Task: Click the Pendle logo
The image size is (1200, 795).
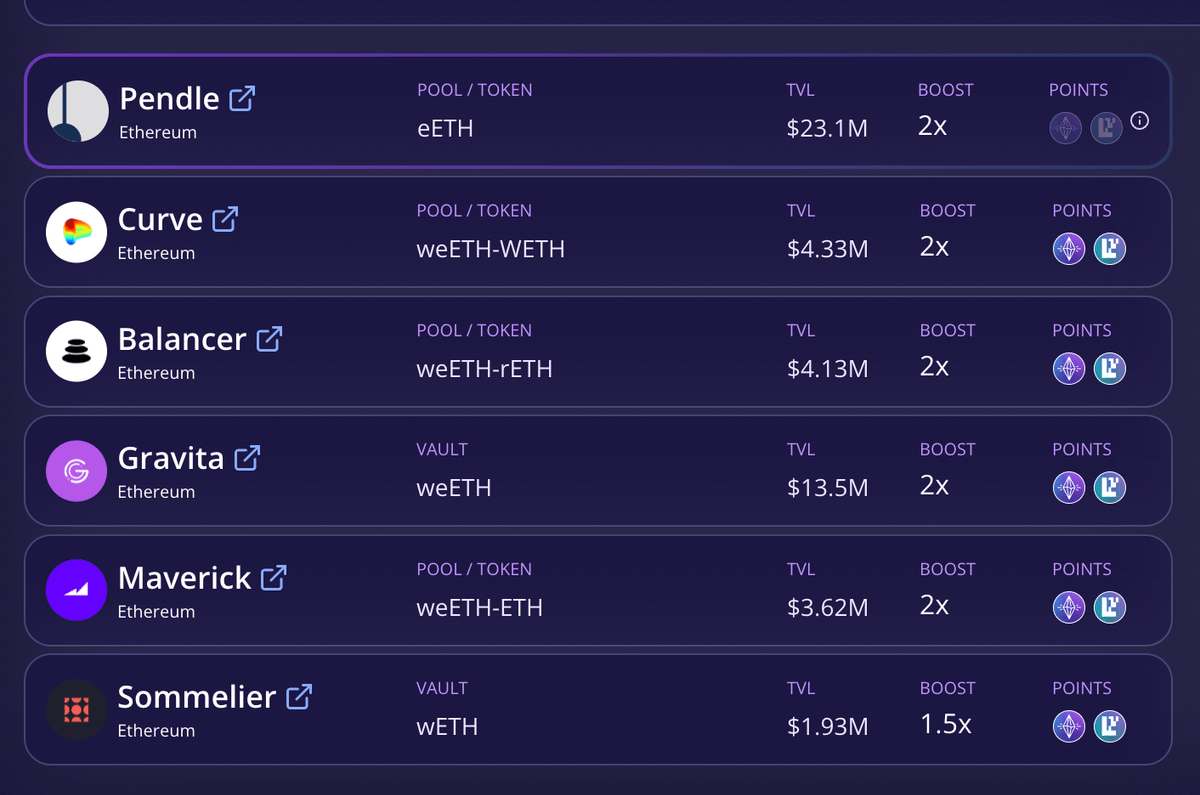Action: tap(78, 111)
